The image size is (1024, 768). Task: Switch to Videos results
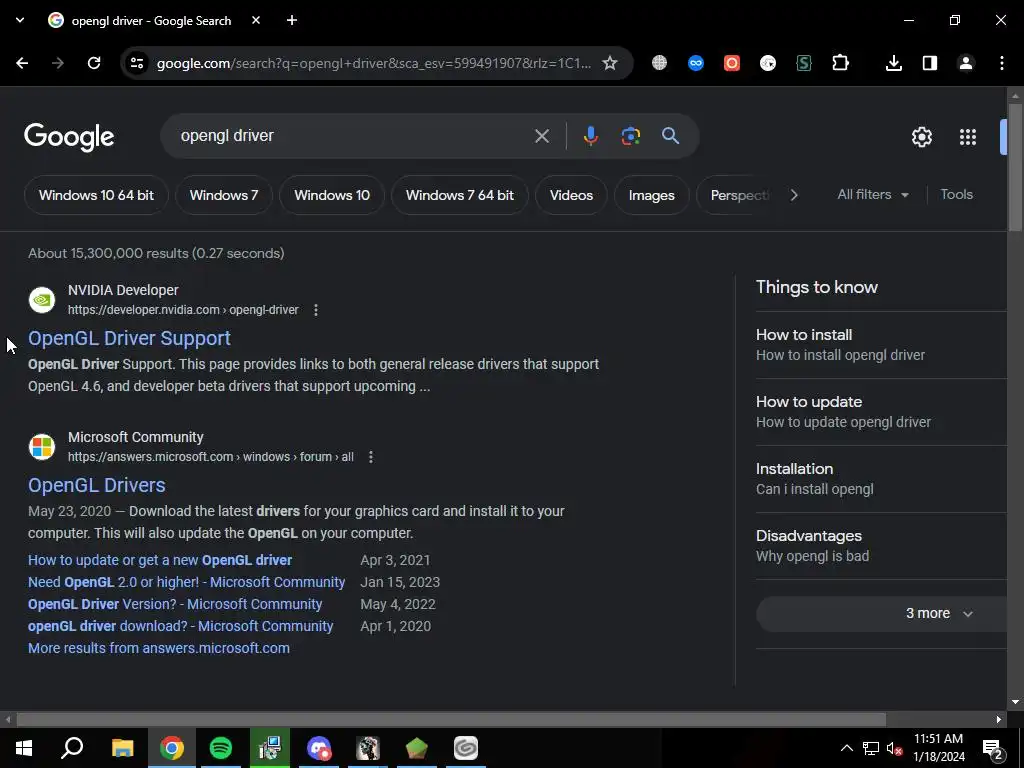click(x=571, y=195)
